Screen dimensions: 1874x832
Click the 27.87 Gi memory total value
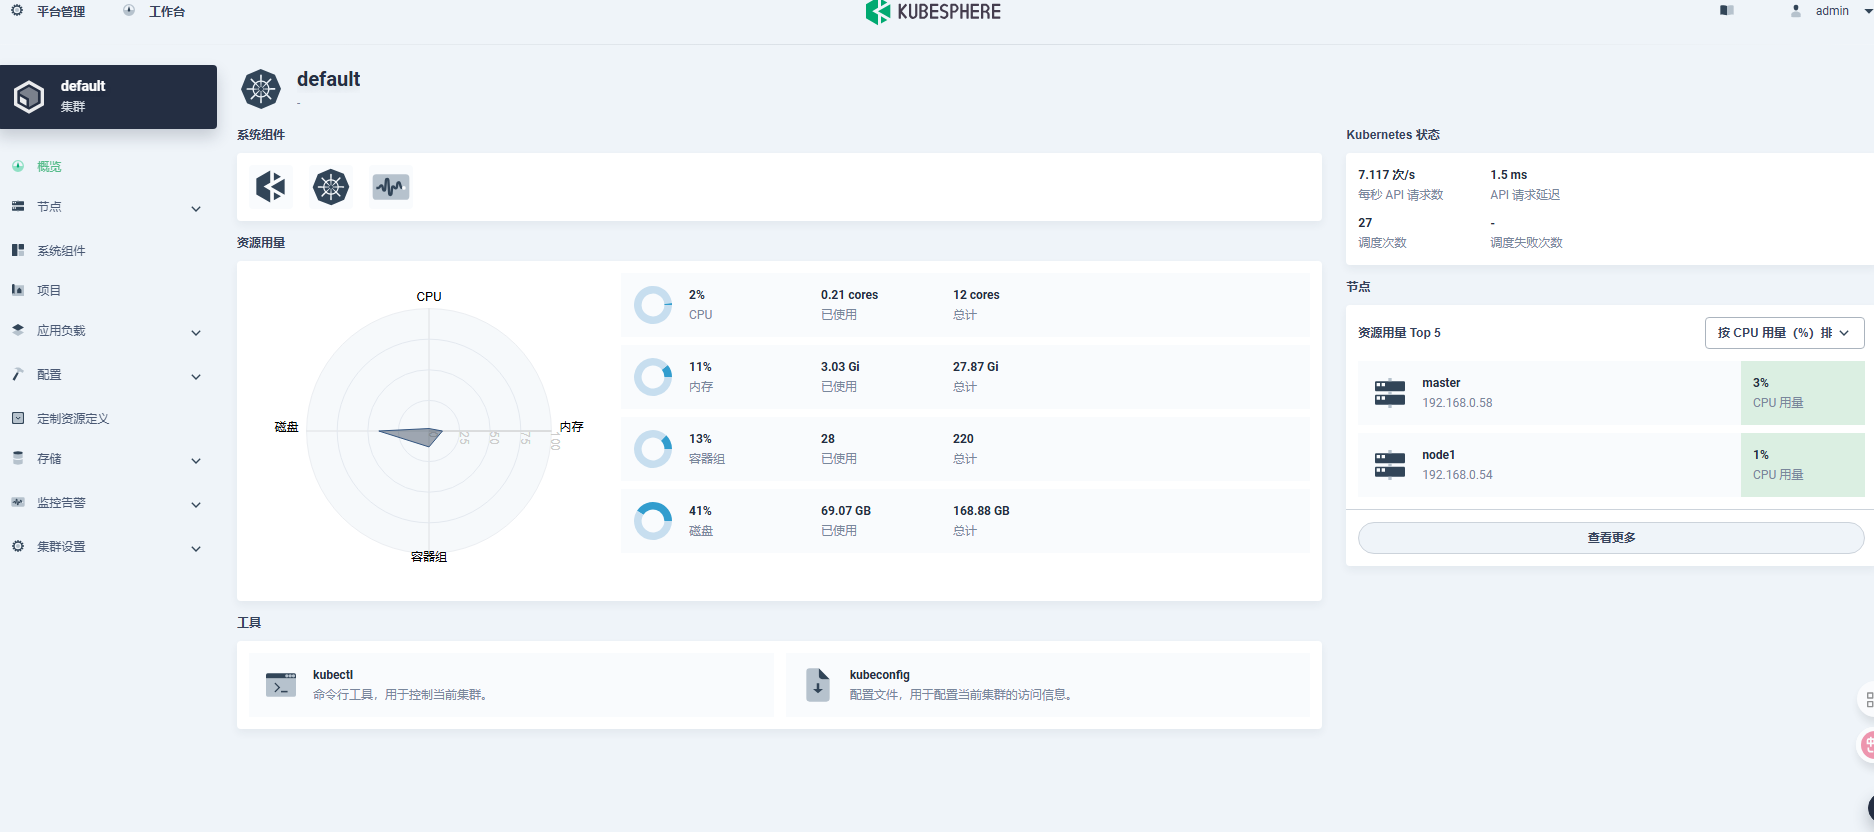(975, 367)
